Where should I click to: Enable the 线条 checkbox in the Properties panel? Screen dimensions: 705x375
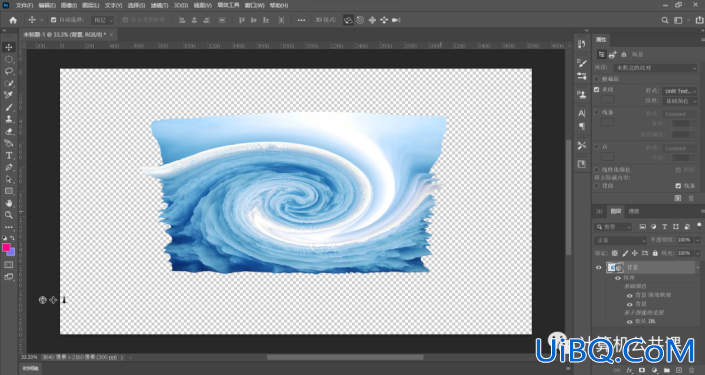(597, 112)
